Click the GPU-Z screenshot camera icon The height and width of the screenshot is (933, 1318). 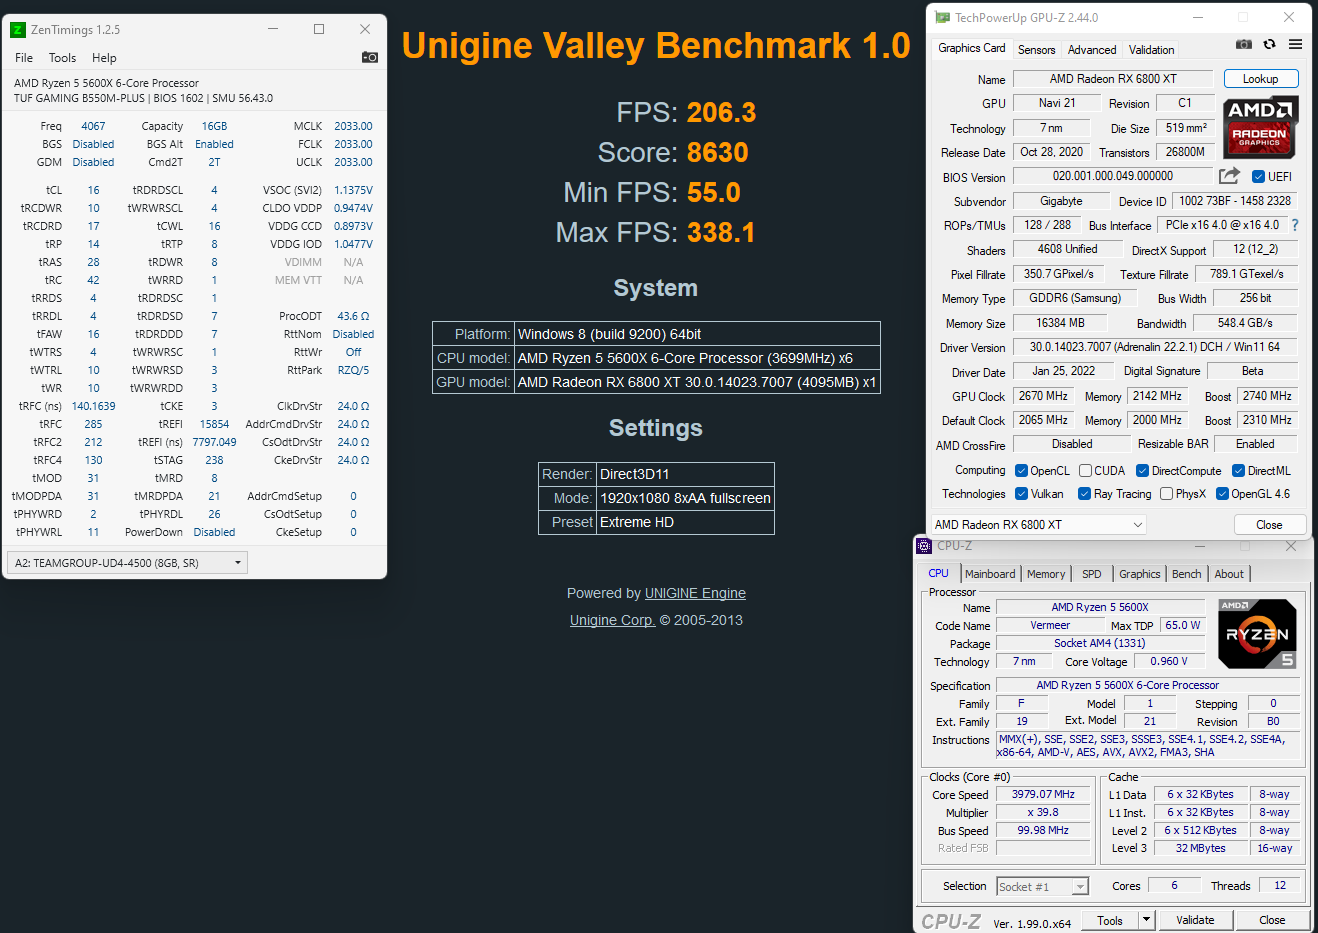(1243, 44)
